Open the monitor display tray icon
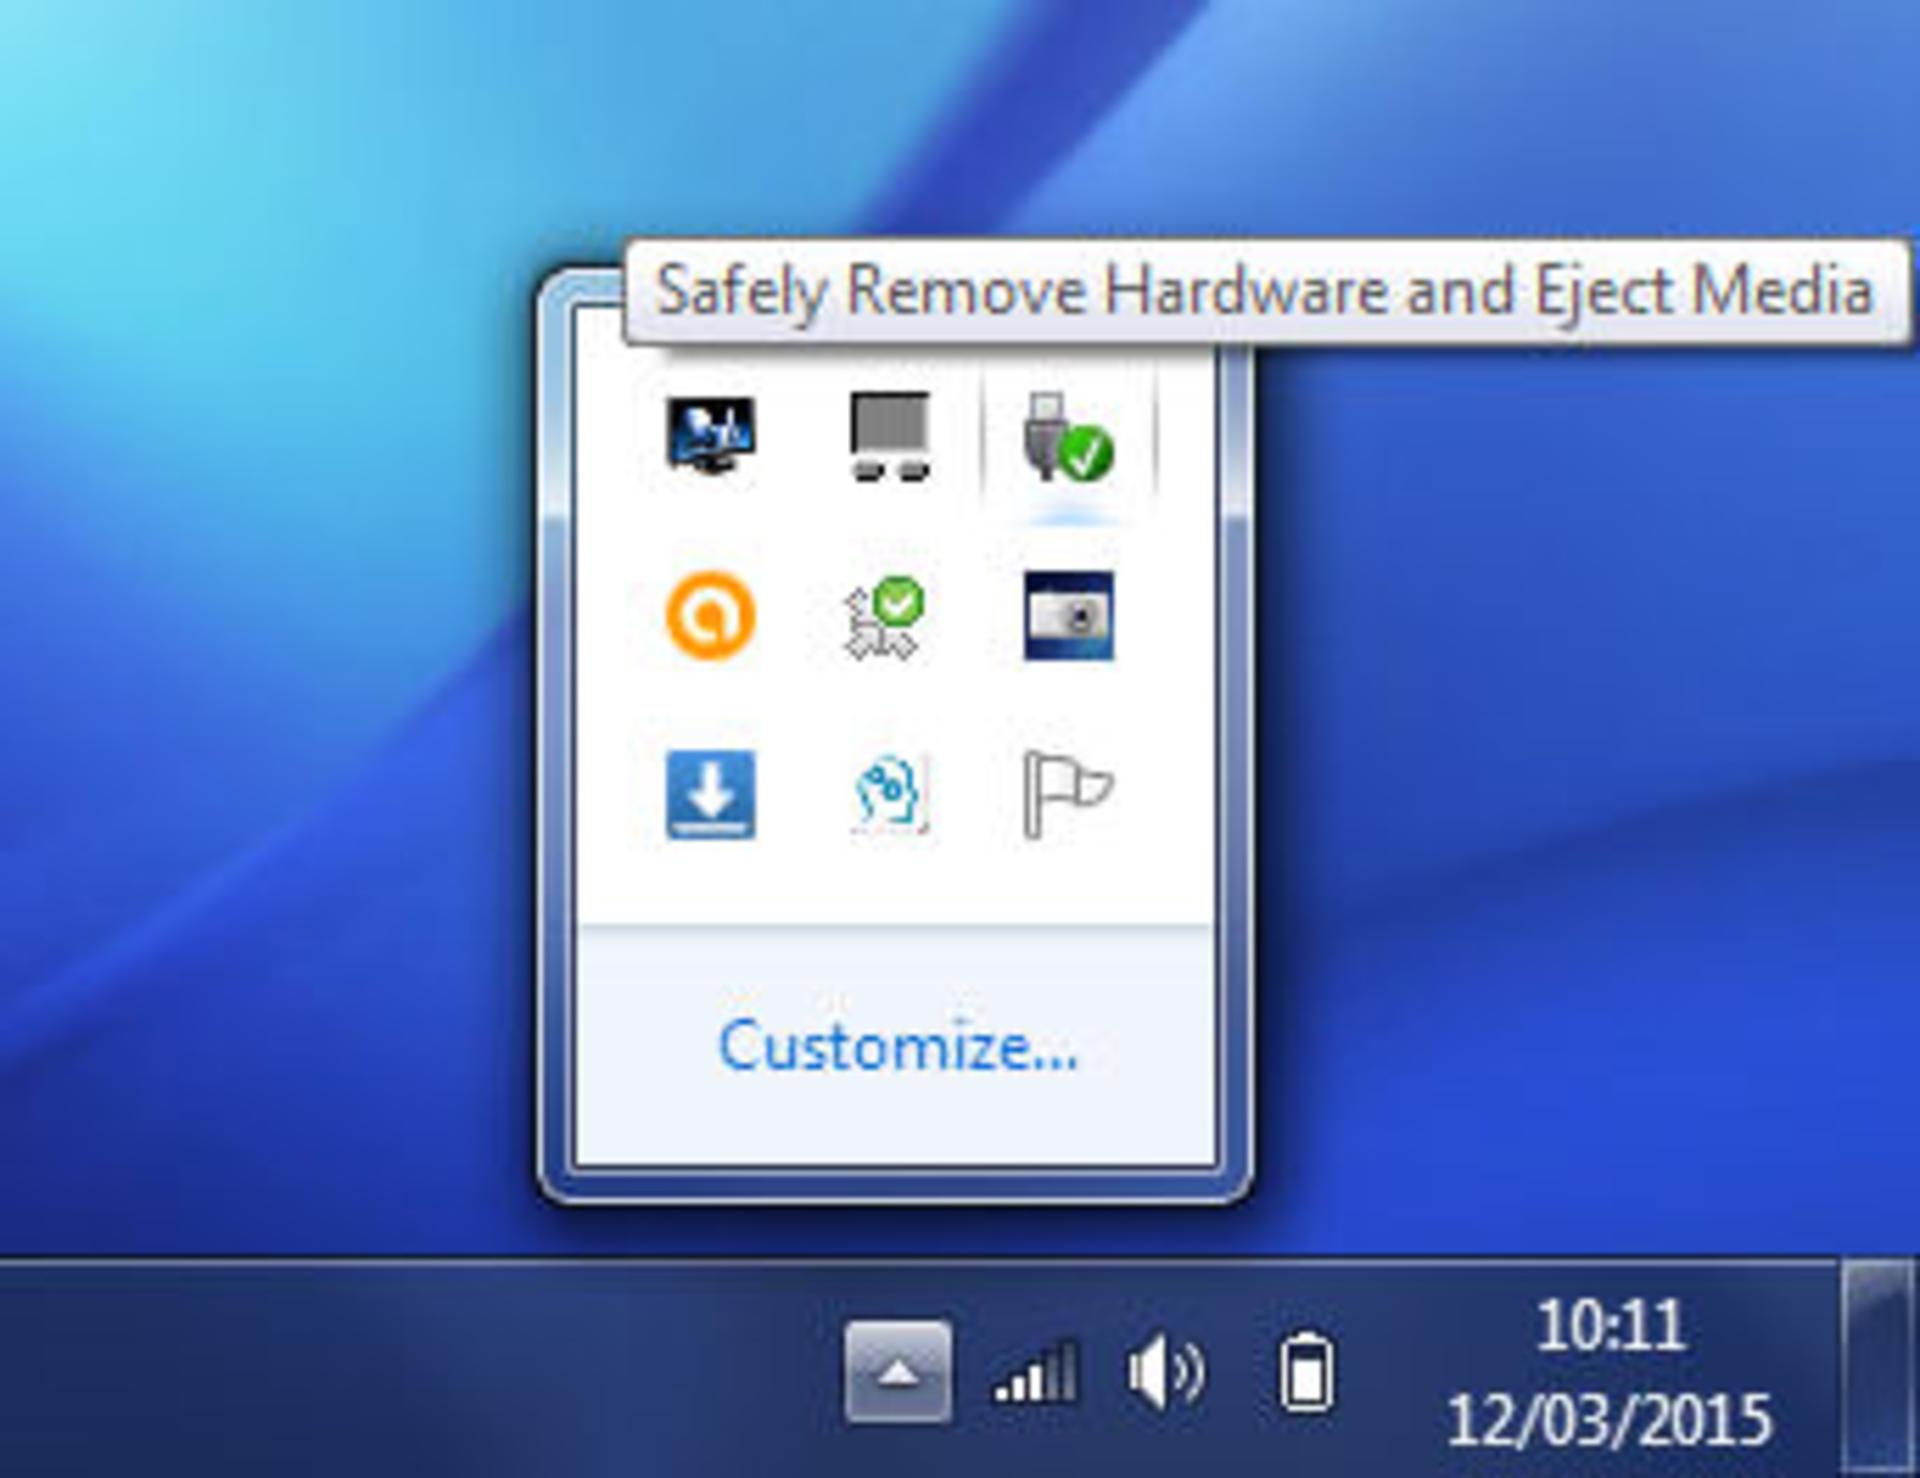Screen dimensions: 1920x1478 [711, 436]
